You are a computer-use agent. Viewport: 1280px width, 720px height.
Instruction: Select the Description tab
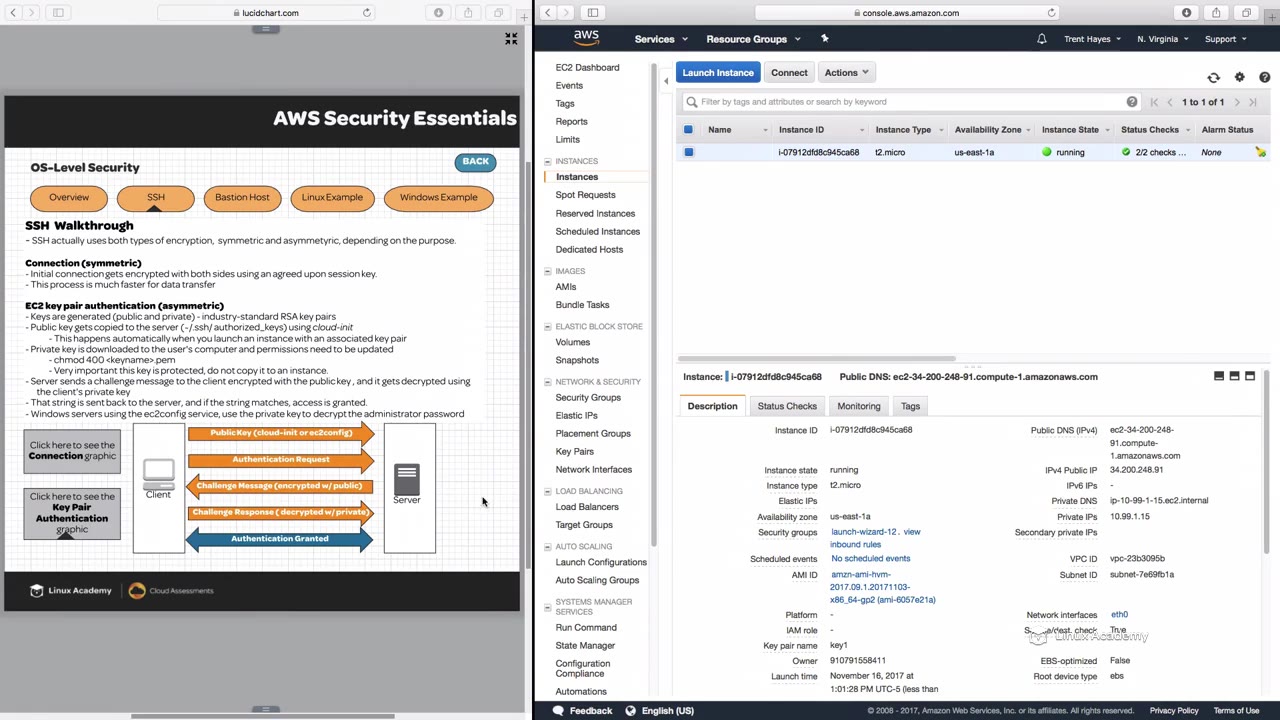712,406
